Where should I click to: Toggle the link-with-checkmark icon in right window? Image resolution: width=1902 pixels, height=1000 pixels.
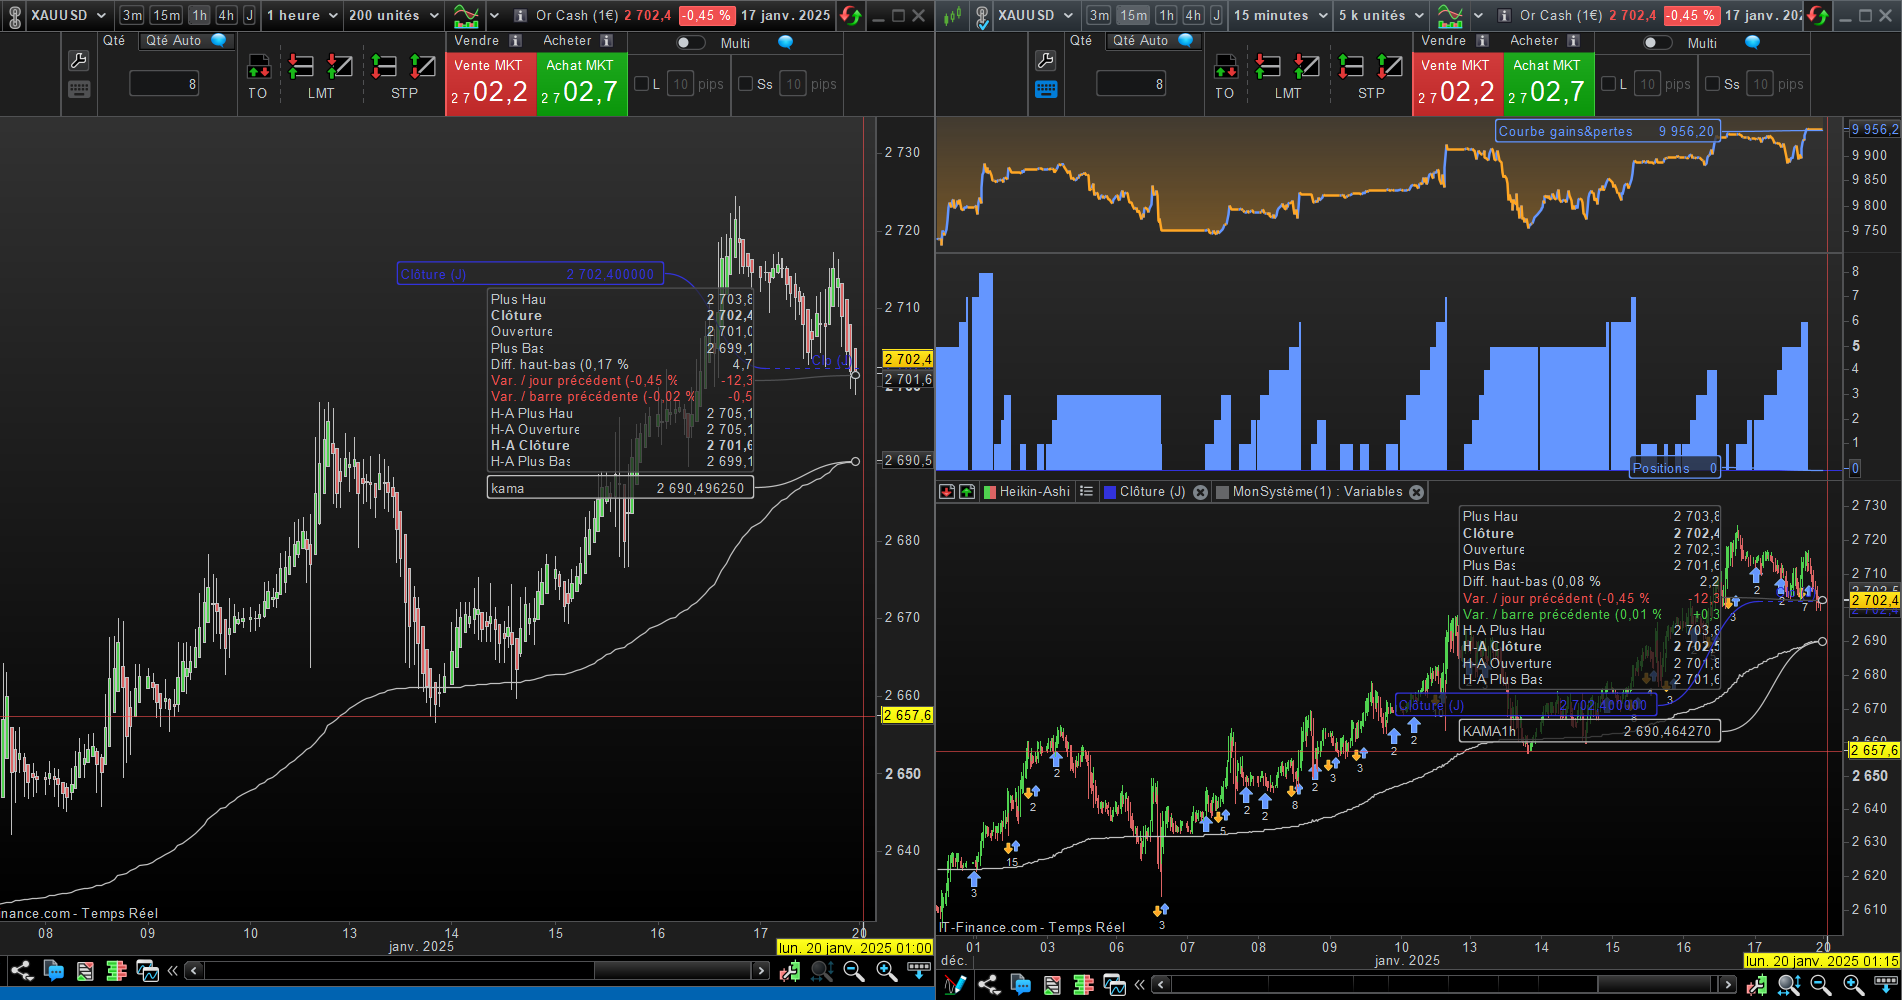click(982, 16)
